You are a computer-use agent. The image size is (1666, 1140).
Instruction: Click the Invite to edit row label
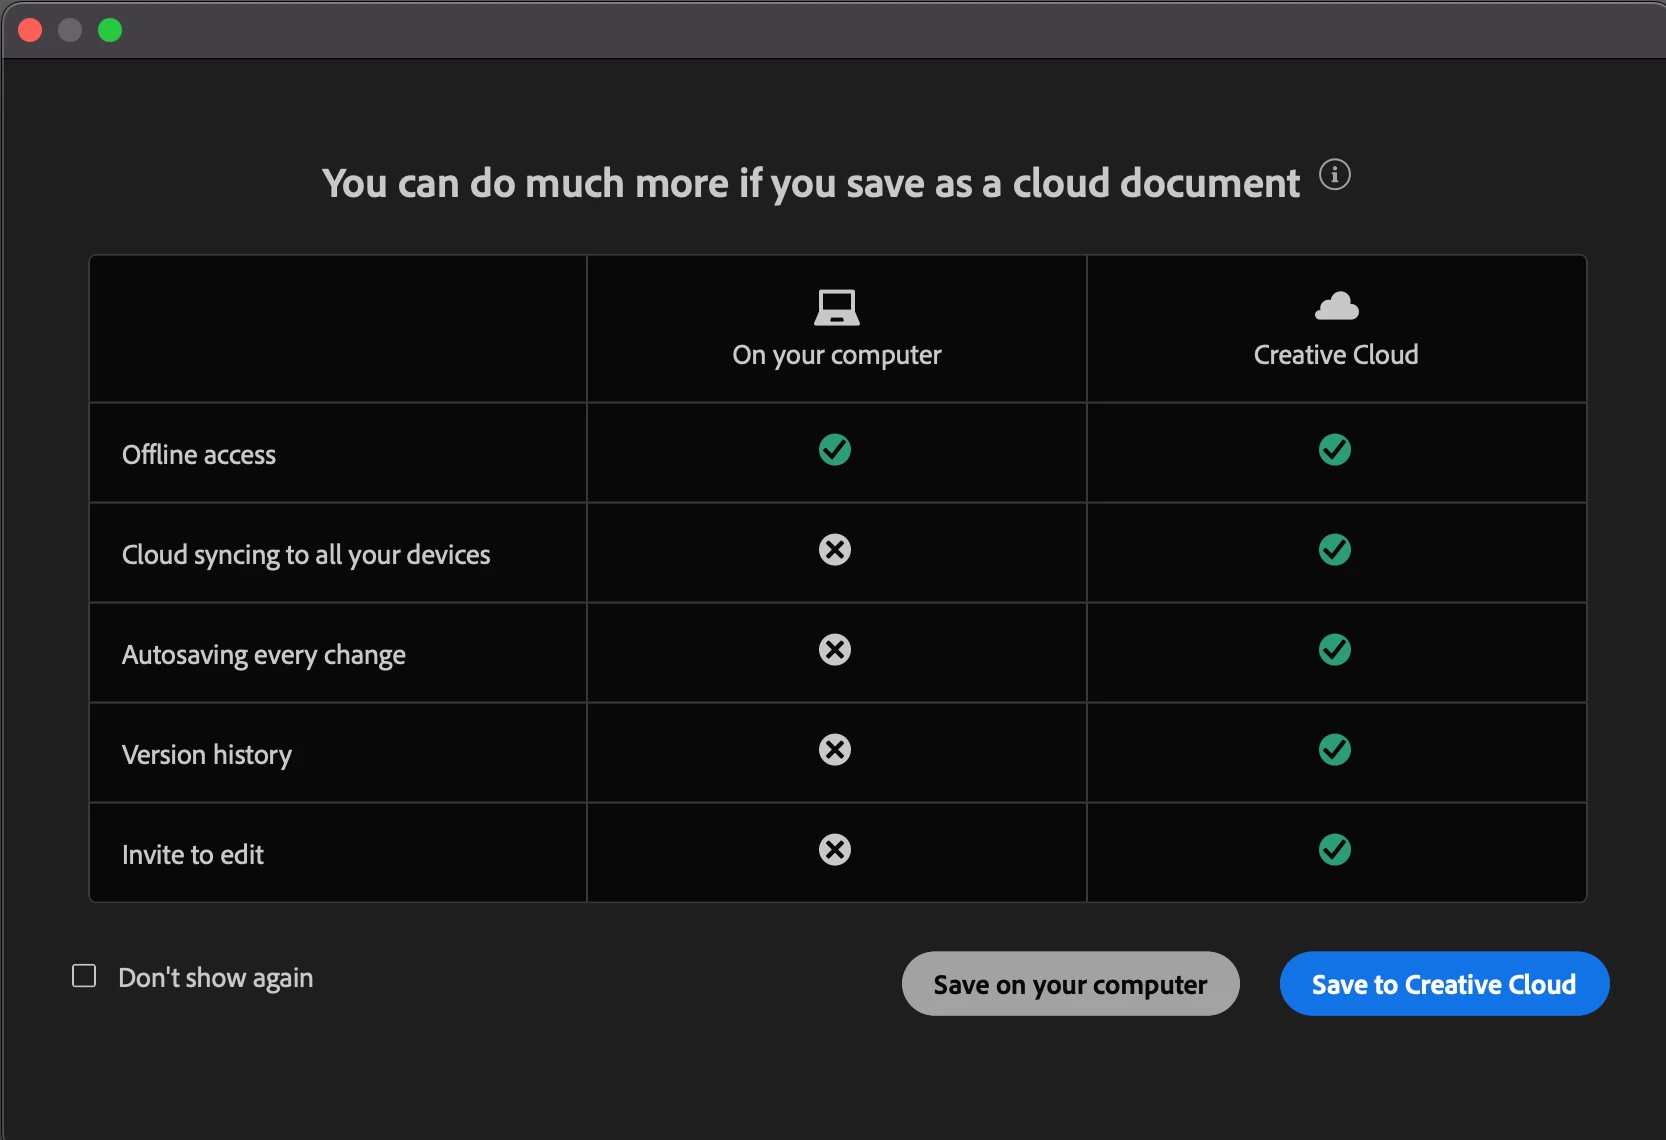(x=193, y=855)
